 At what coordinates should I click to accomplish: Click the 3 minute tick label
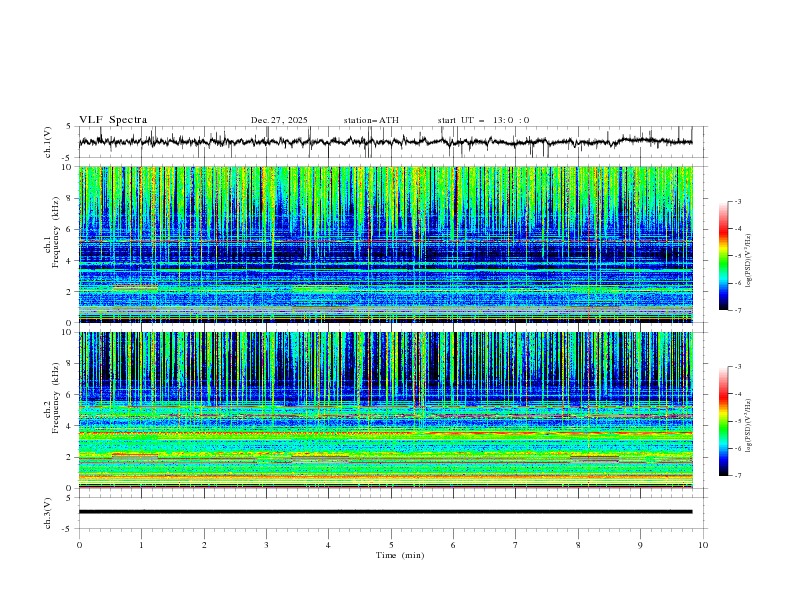[x=266, y=545]
